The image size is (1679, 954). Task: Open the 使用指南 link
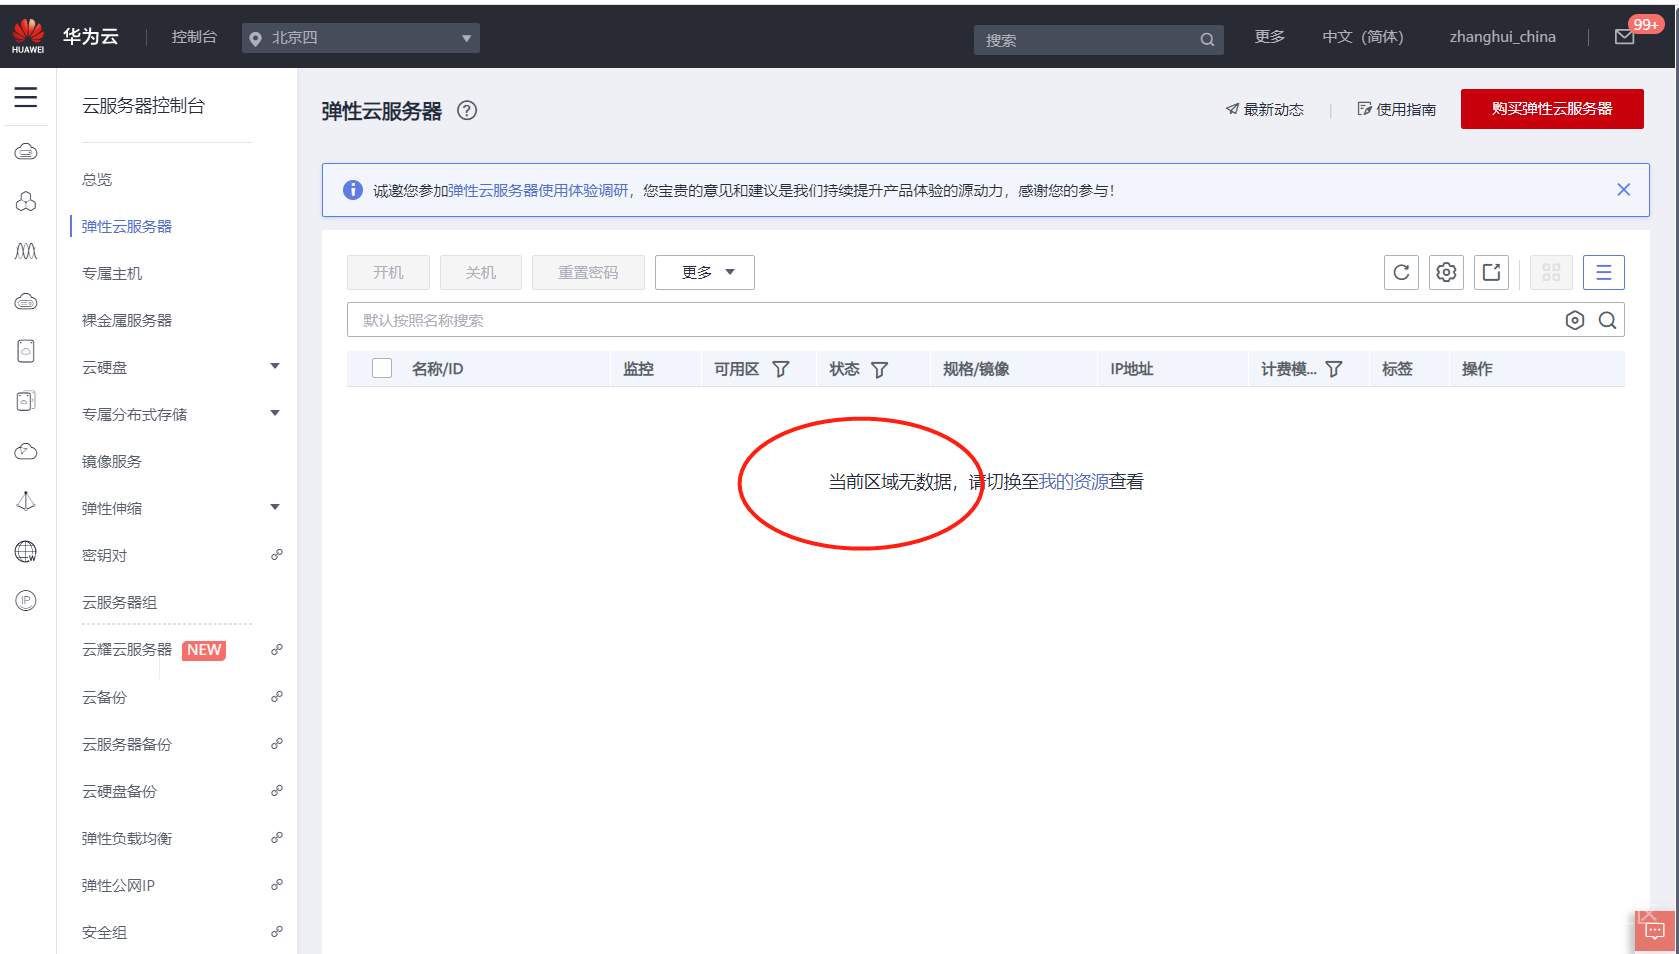tap(1397, 110)
